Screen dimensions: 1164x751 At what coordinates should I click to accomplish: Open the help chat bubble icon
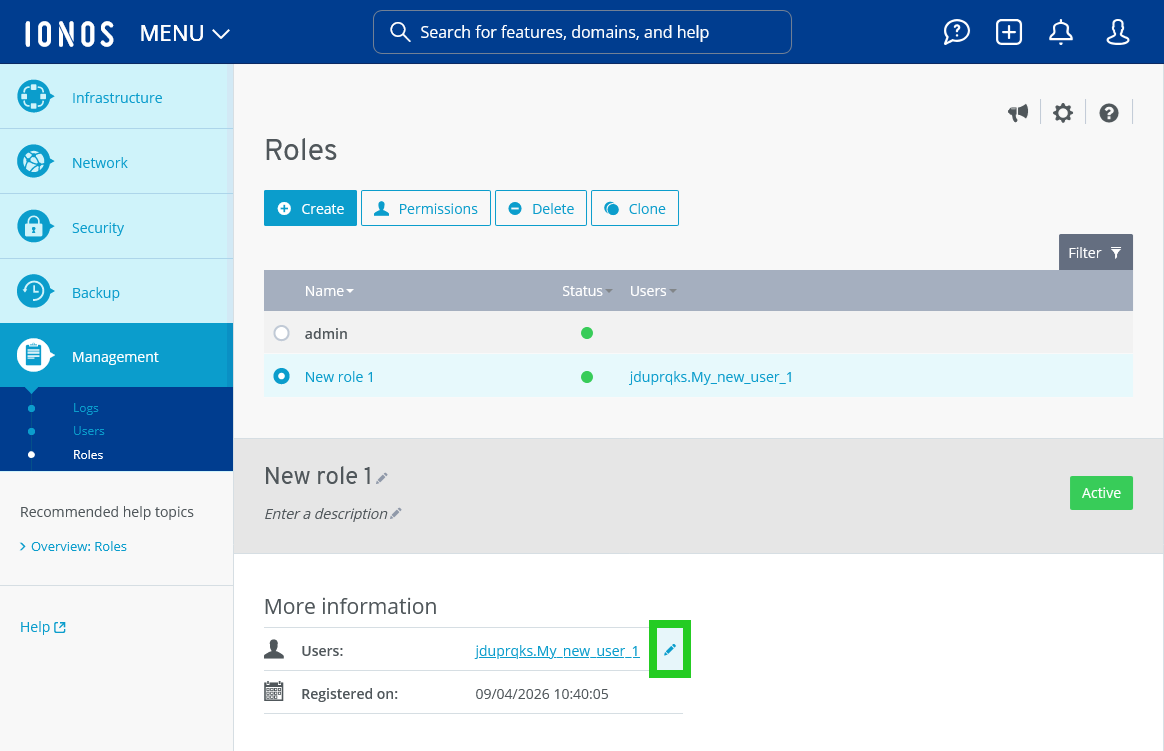coord(956,31)
